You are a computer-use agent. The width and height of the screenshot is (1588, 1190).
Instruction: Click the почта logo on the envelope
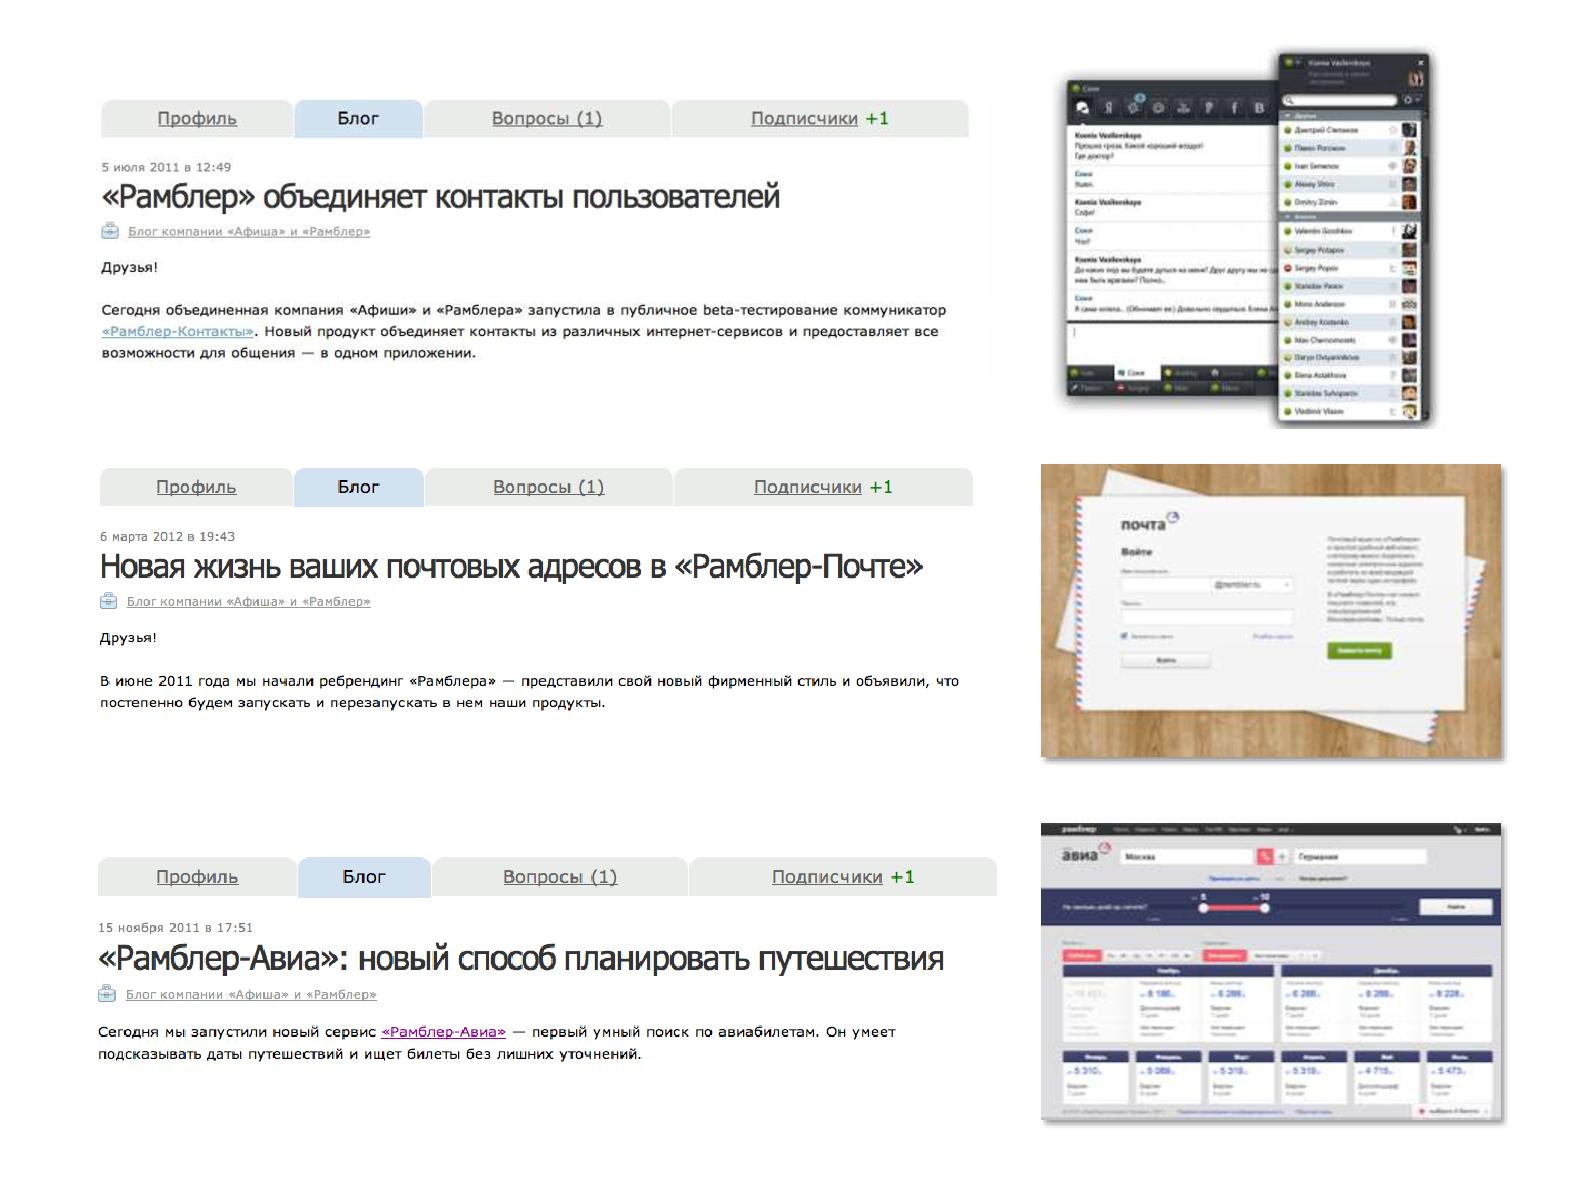pos(1149,523)
